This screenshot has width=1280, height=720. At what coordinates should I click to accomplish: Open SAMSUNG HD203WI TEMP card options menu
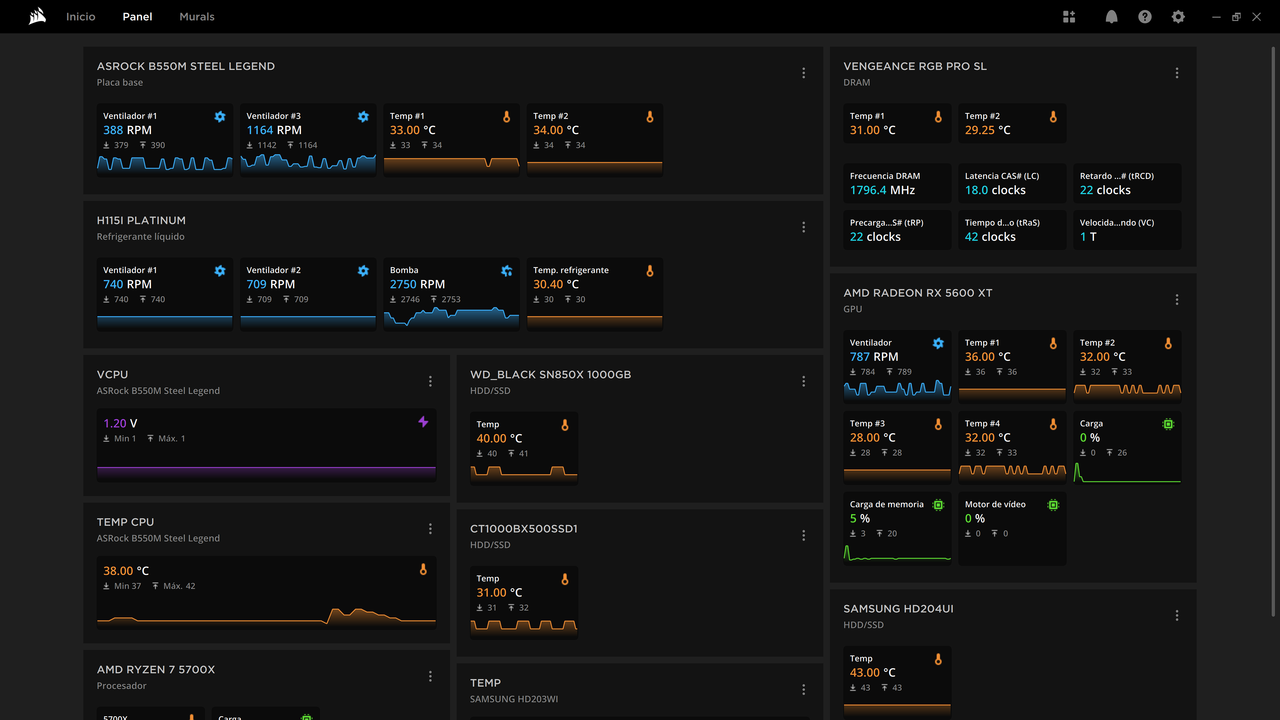pos(804,689)
